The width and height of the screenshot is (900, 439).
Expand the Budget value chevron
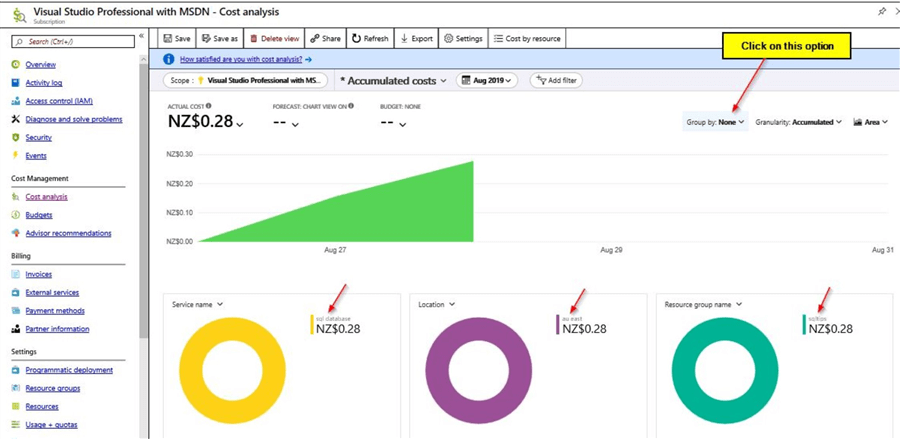tap(403, 125)
